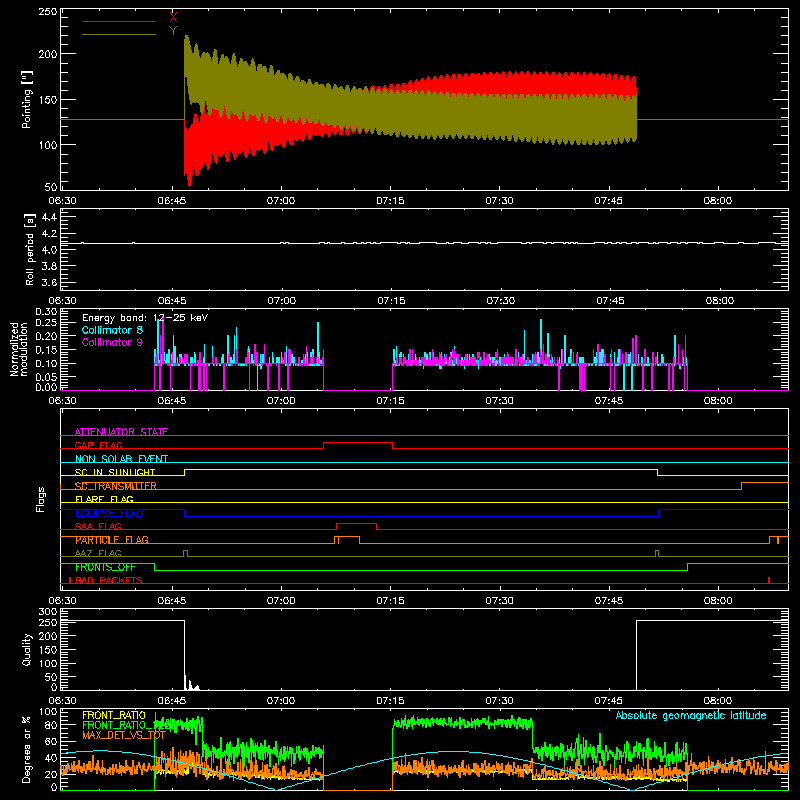800x800 pixels.
Task: Select the NON_SOLAR_EVENT label
Action: [x=121, y=459]
